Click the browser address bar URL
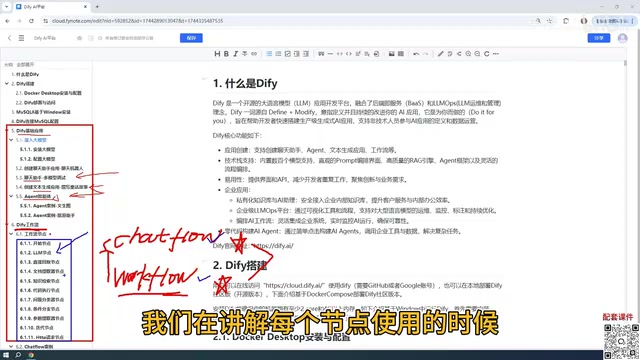This screenshot has width=640, height=360. (138, 21)
